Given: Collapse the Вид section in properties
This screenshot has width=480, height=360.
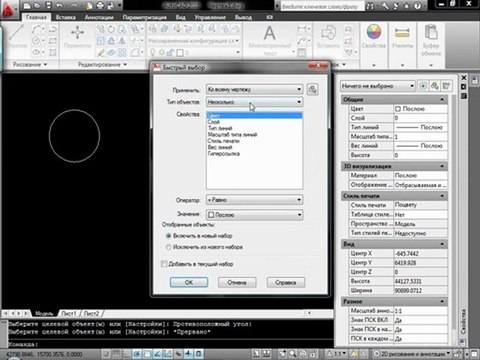Looking at the screenshot, I should (442, 244).
